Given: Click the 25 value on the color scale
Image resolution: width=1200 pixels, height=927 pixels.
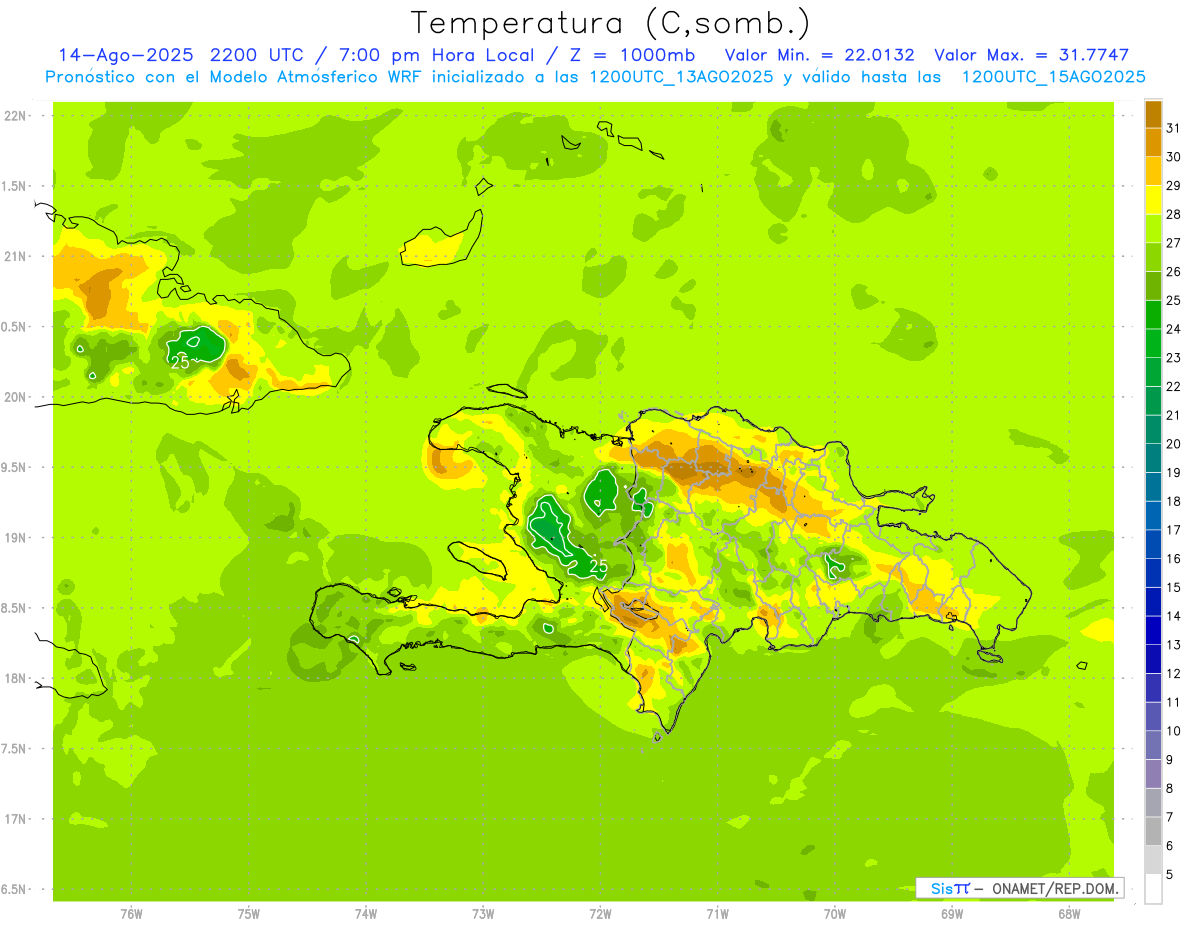Looking at the screenshot, I should coord(1174,300).
